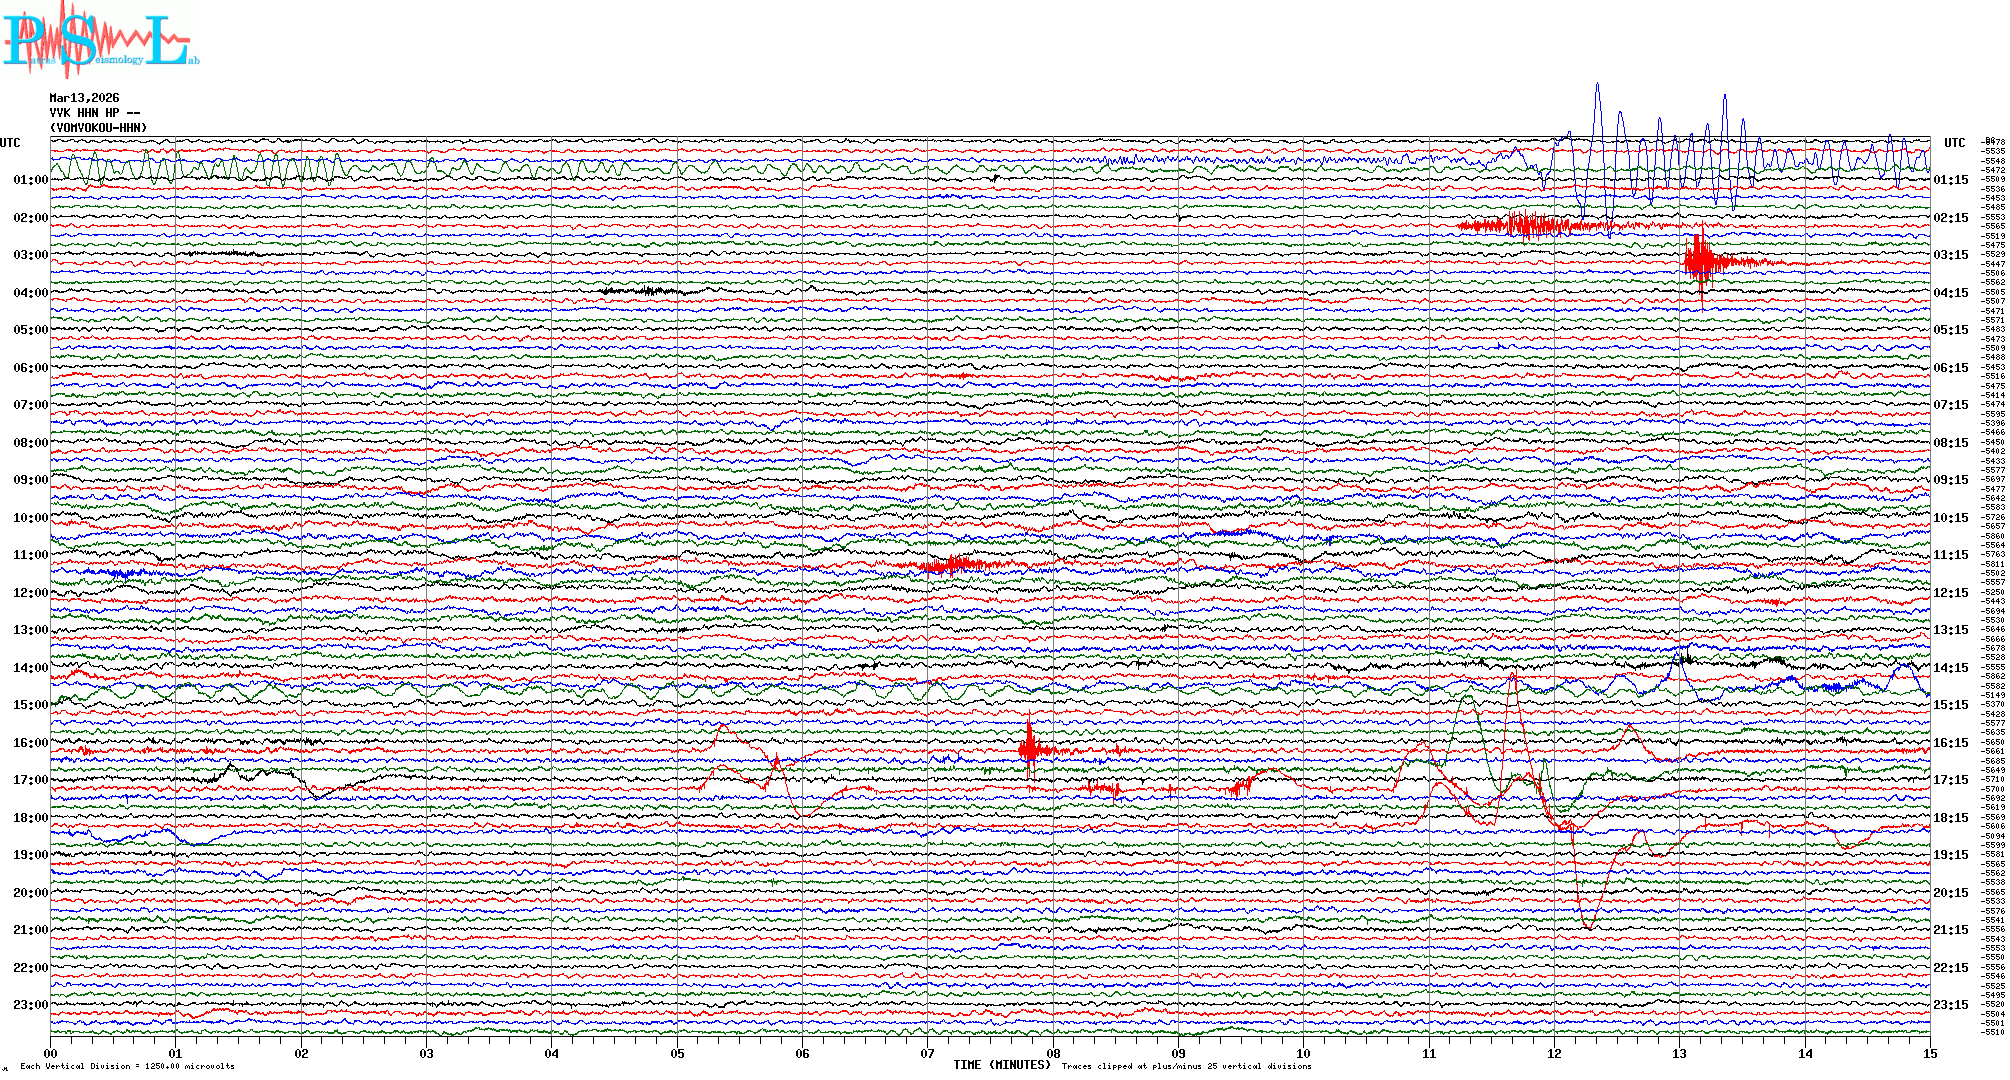This screenshot has height=1080, width=2010.
Task: Click minute marker 15 on bottom axis
Action: [x=1929, y=1053]
